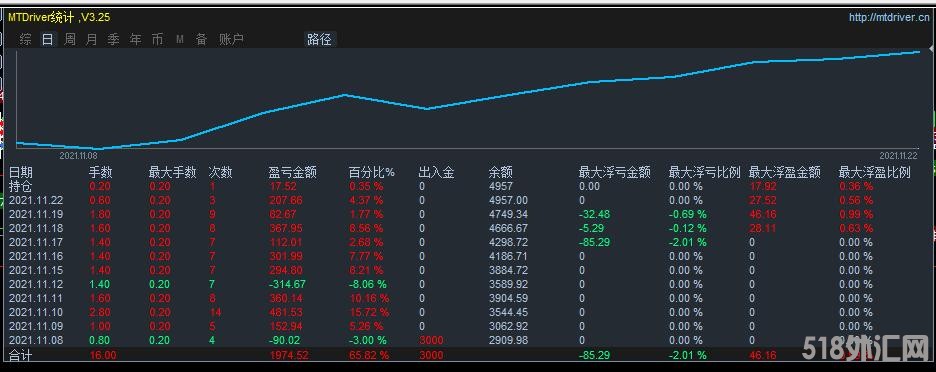Click profit amount 481.53 on 2021.11.10
The width and height of the screenshot is (936, 372).
(x=286, y=312)
